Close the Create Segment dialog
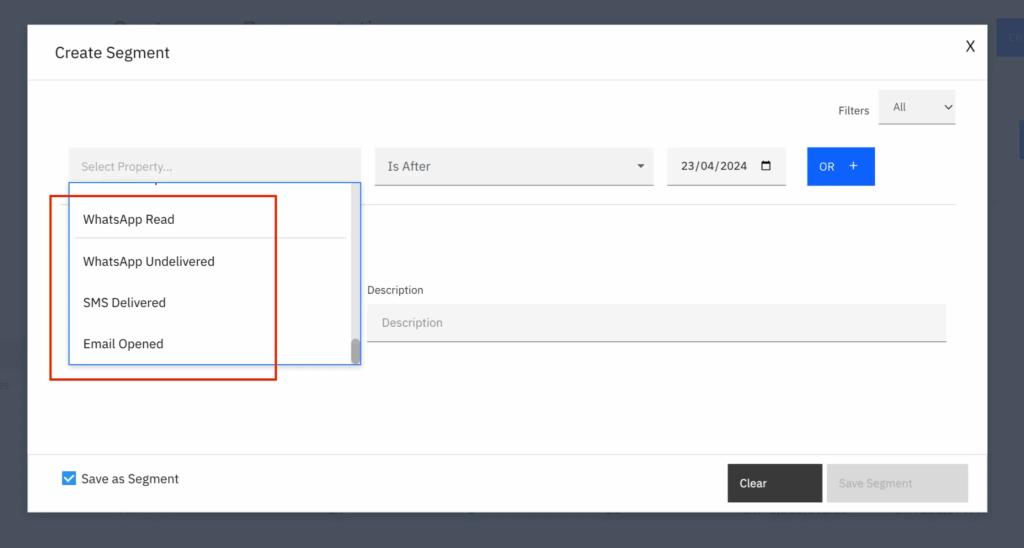The height and width of the screenshot is (548, 1024). [969, 47]
